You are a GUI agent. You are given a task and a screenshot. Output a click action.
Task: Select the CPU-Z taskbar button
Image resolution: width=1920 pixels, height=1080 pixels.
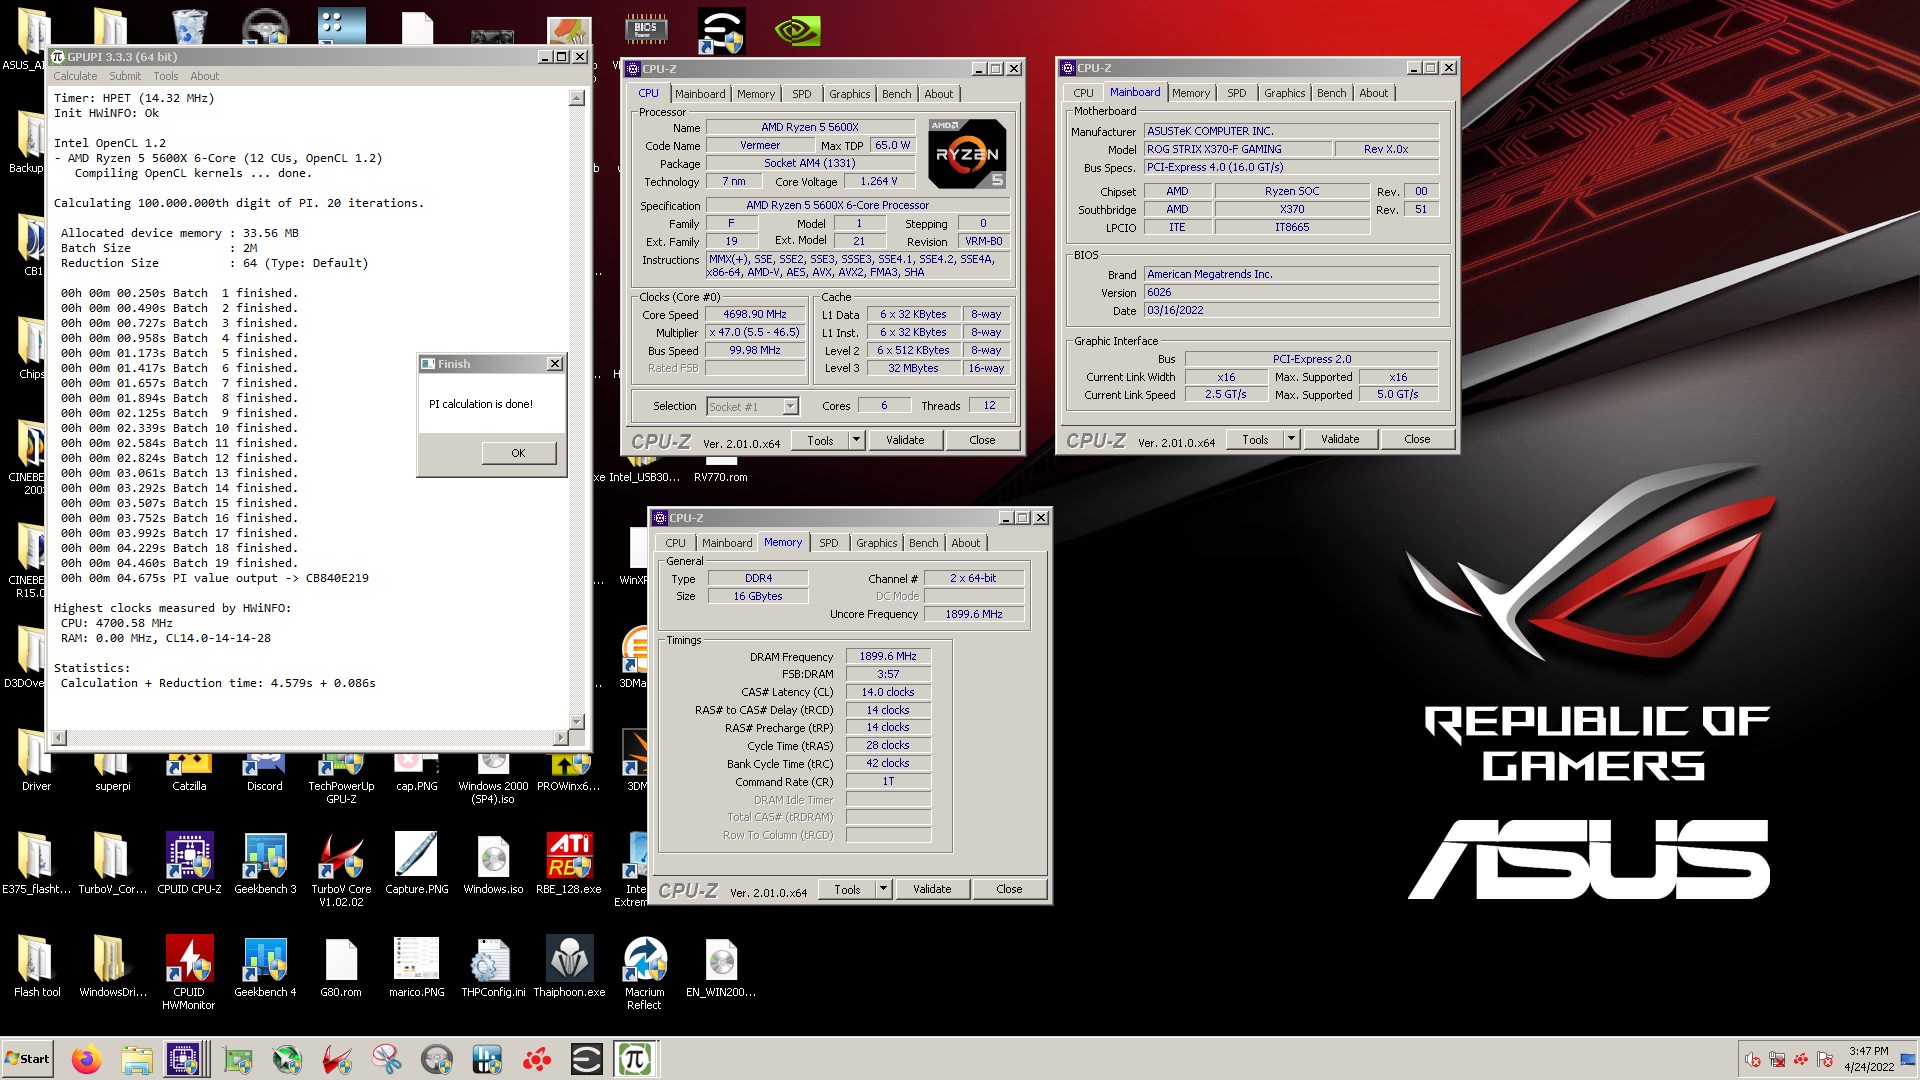(187, 1059)
